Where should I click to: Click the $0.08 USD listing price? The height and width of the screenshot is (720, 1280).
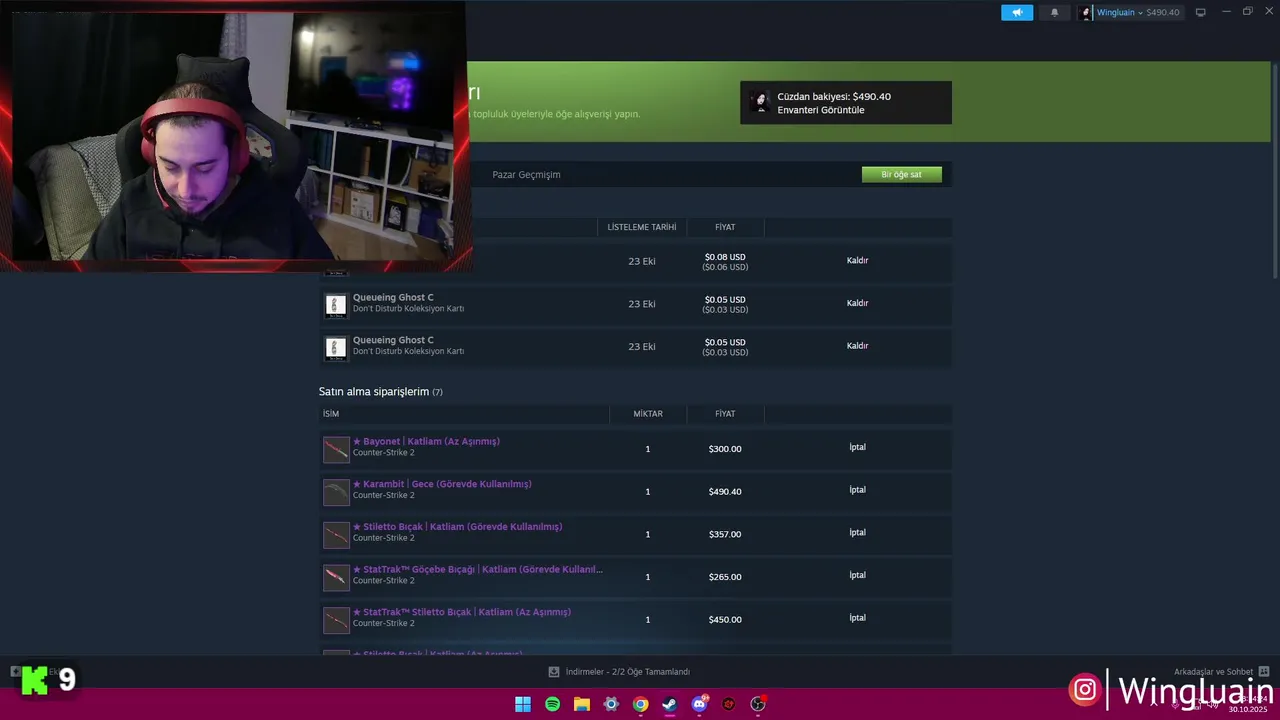pos(725,257)
